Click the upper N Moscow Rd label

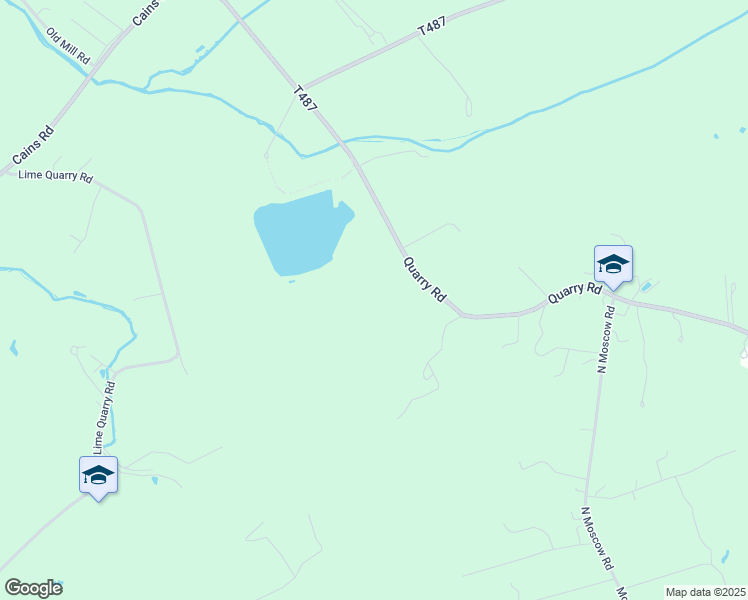tap(606, 340)
